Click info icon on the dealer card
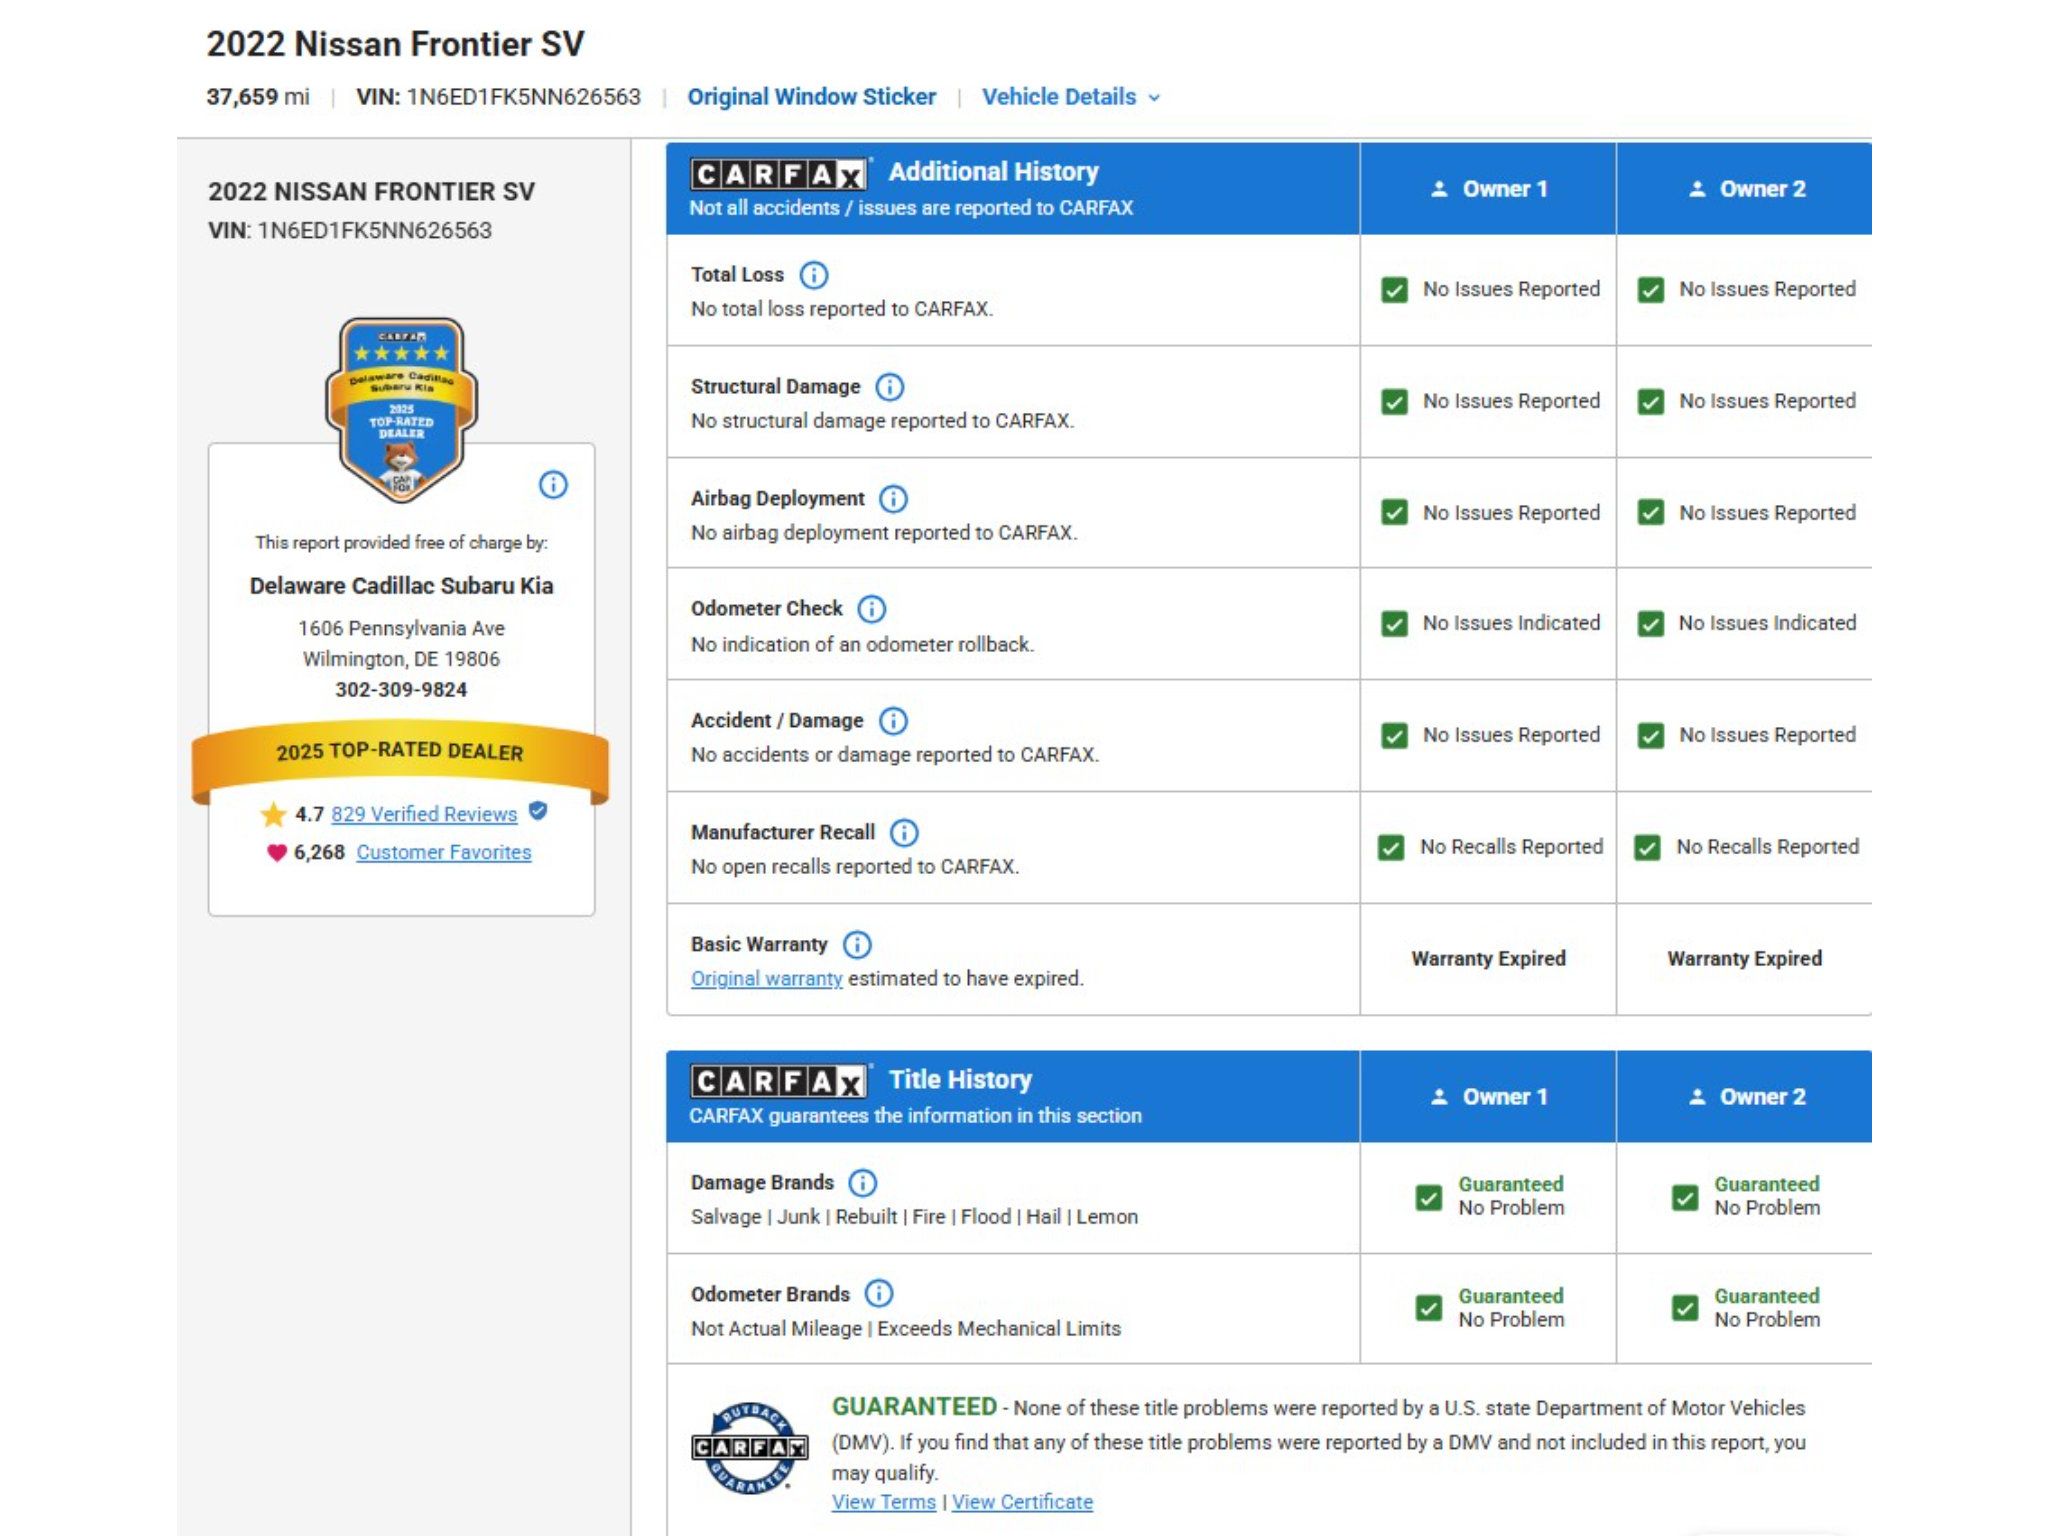The height and width of the screenshot is (1536, 2048). coord(553,485)
